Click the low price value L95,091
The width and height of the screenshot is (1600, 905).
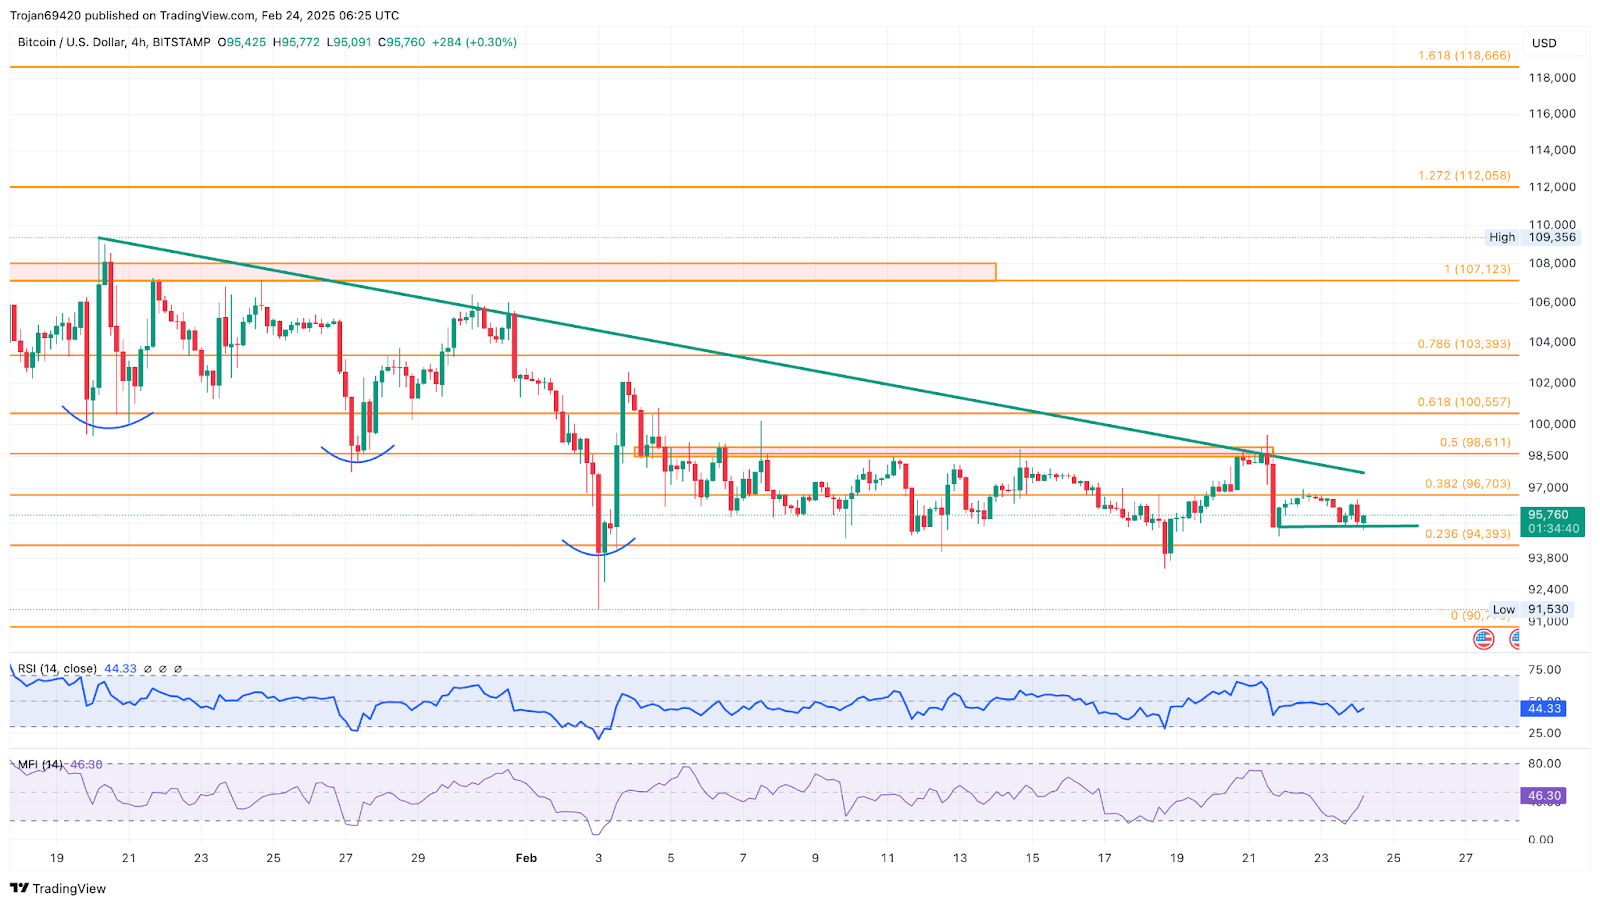coord(349,42)
